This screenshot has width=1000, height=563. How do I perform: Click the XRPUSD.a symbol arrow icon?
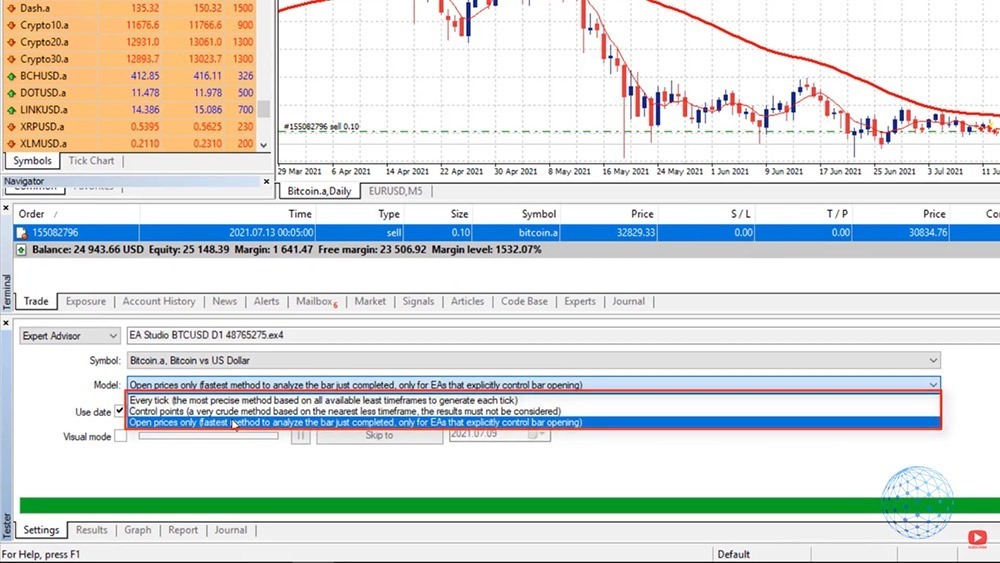tap(11, 127)
